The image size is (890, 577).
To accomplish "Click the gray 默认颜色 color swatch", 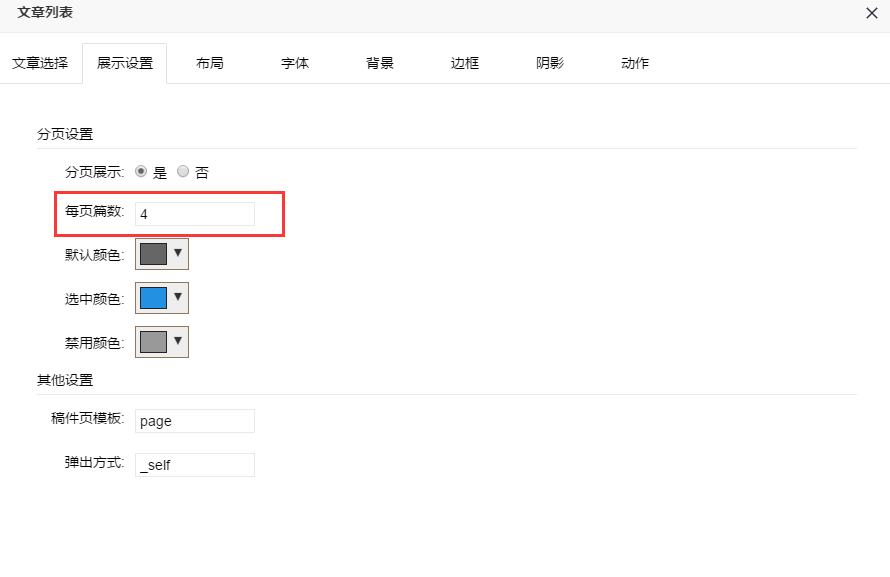I will click(153, 254).
